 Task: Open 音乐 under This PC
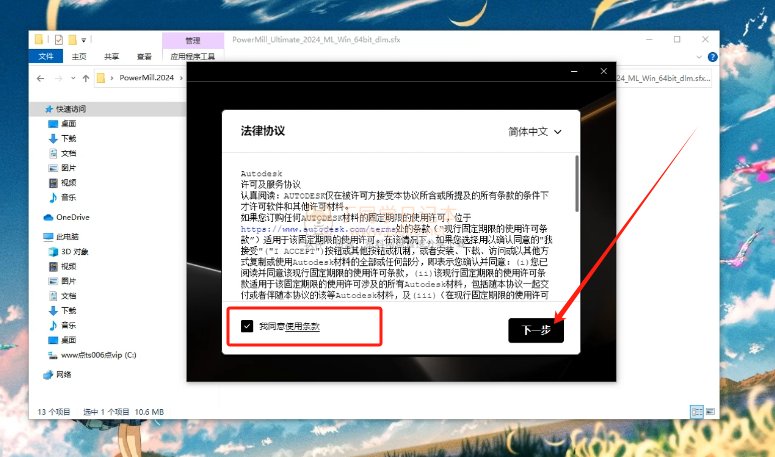point(69,326)
